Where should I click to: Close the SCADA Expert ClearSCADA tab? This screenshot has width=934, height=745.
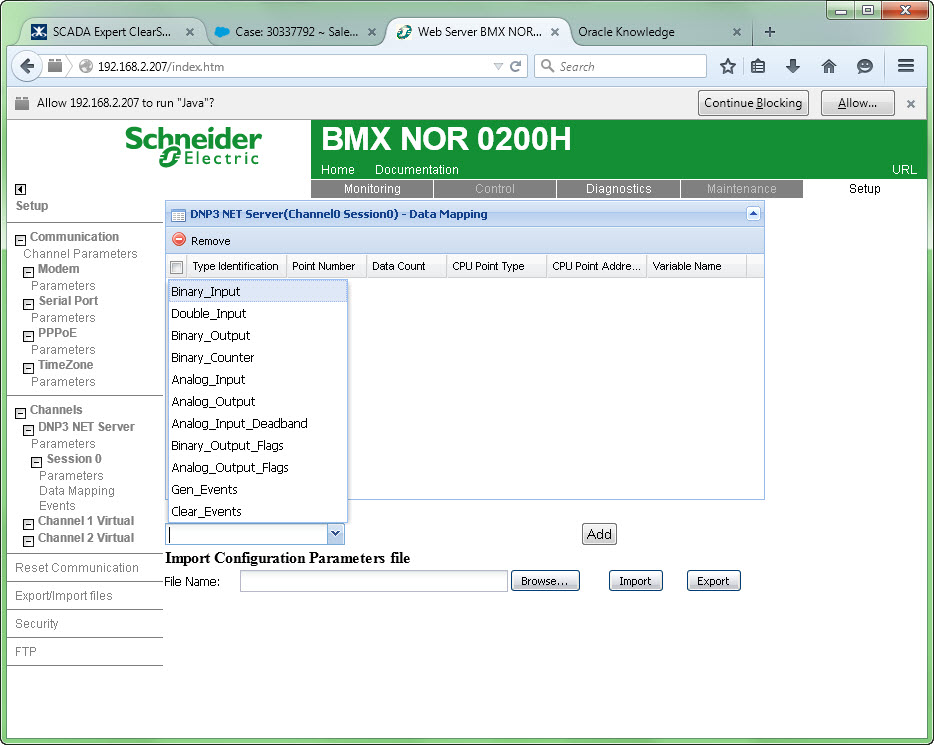click(x=189, y=32)
